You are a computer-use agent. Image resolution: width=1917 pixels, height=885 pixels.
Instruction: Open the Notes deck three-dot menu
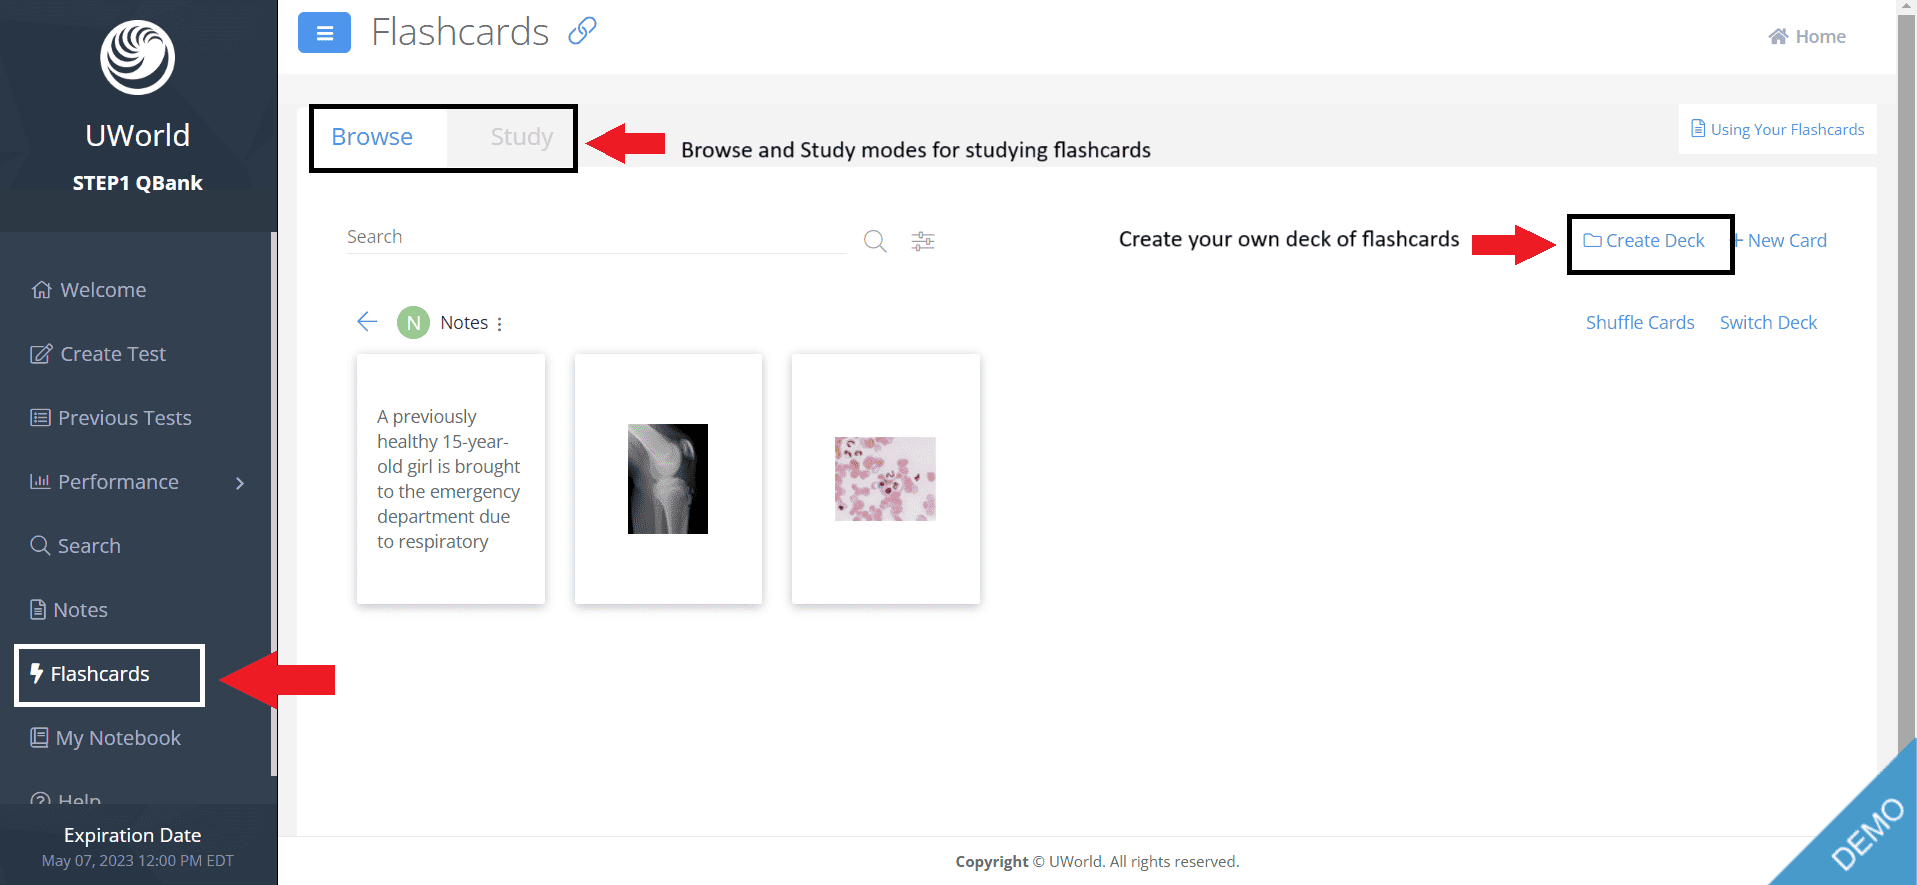(500, 324)
